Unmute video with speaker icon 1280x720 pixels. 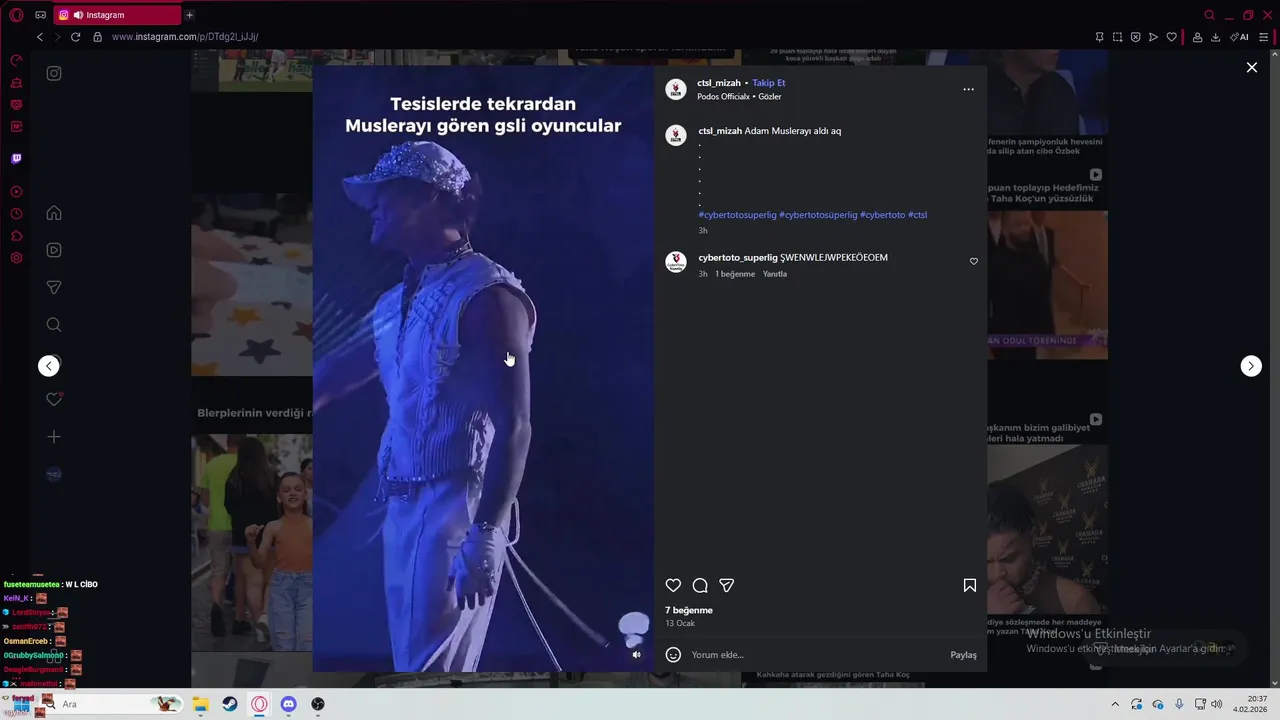636,655
